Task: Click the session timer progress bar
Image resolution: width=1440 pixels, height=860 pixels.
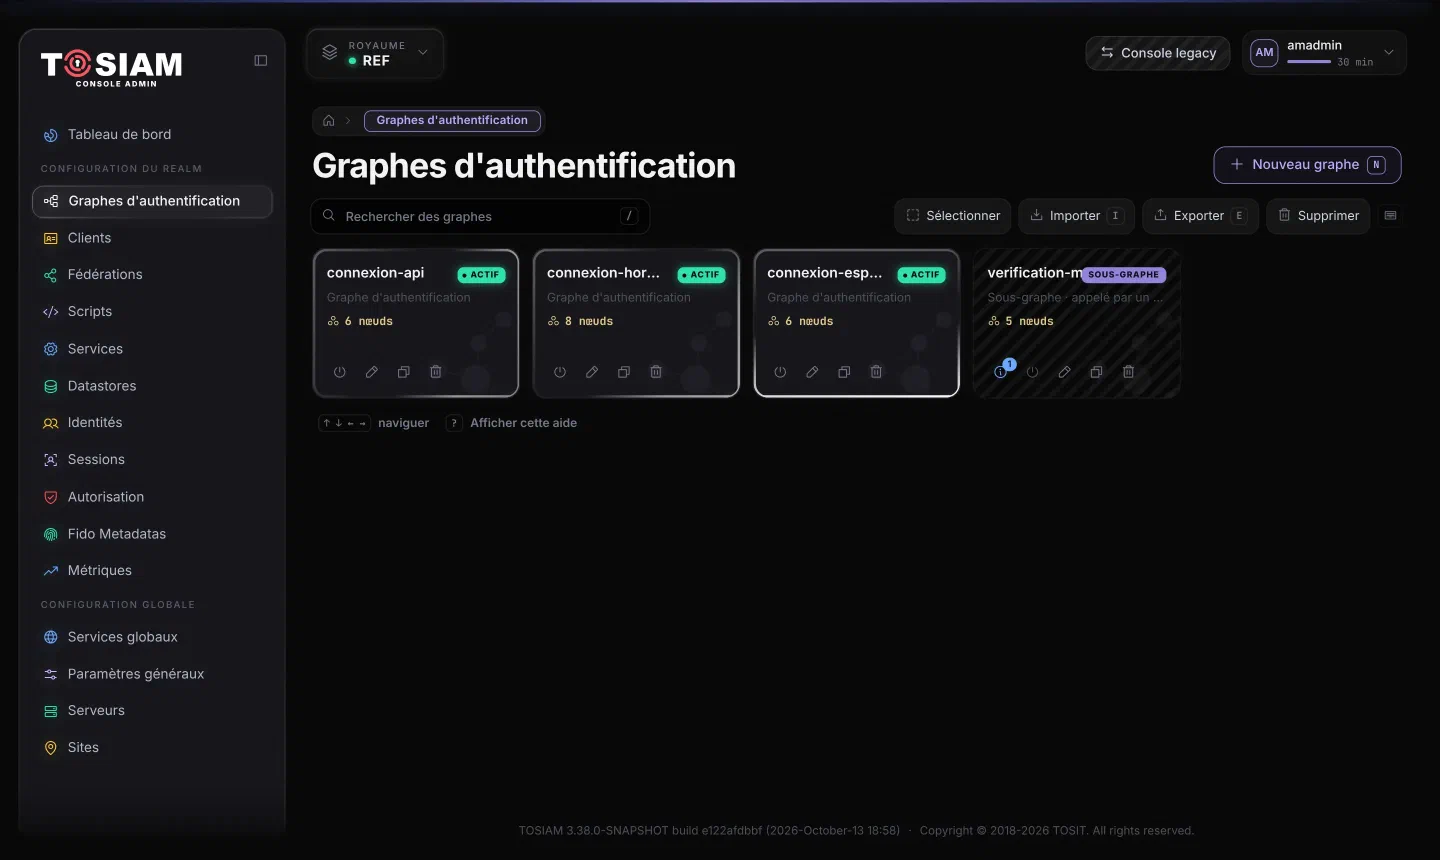Action: (1309, 62)
